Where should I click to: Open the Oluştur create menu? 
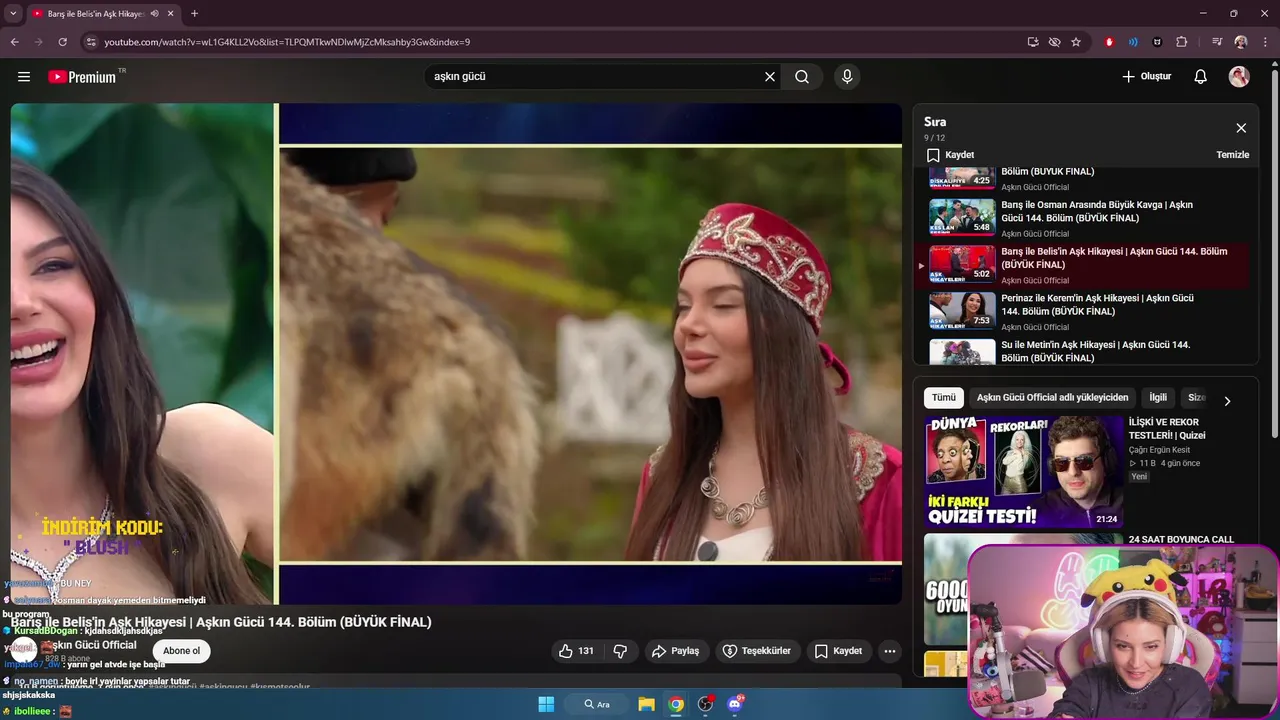point(1146,76)
